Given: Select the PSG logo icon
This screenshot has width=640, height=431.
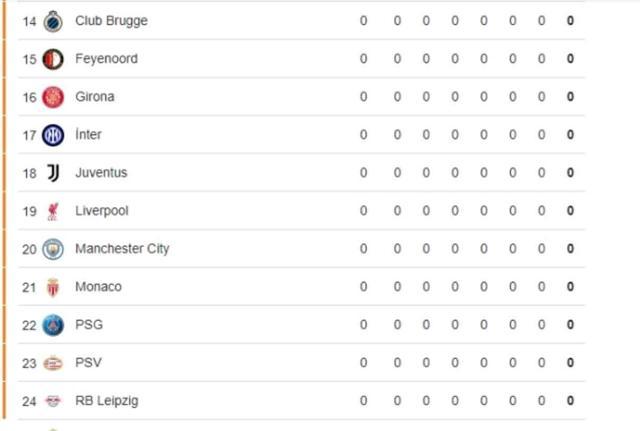Looking at the screenshot, I should pyautogui.click(x=53, y=325).
